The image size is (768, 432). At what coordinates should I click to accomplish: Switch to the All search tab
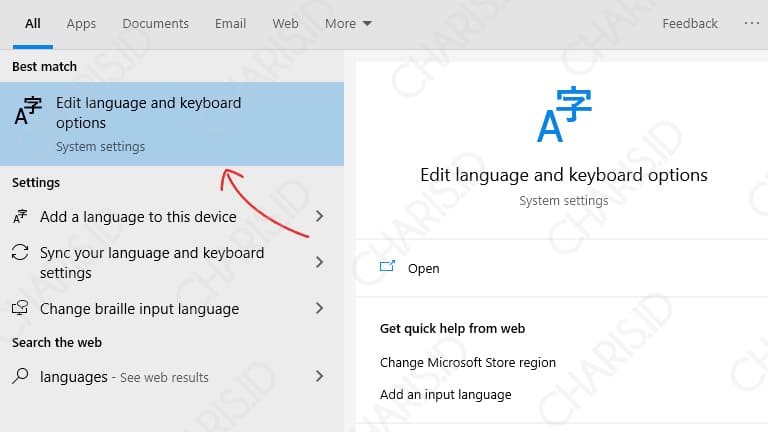[x=33, y=24]
